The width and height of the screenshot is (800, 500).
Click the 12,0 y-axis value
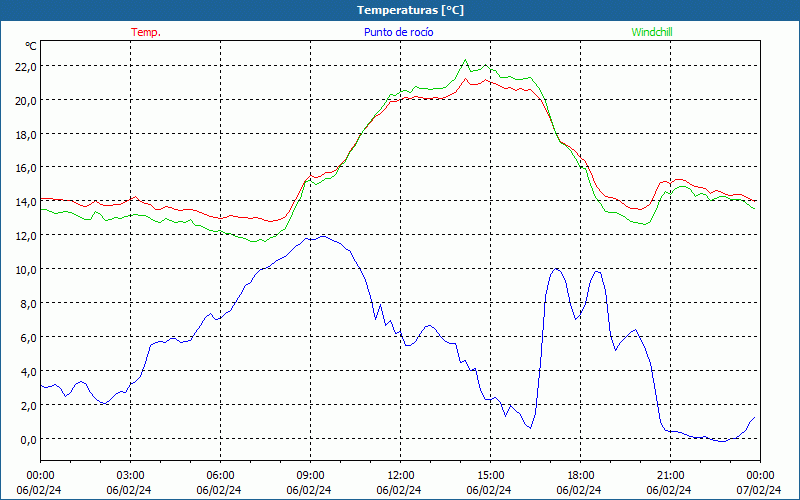tap(25, 235)
